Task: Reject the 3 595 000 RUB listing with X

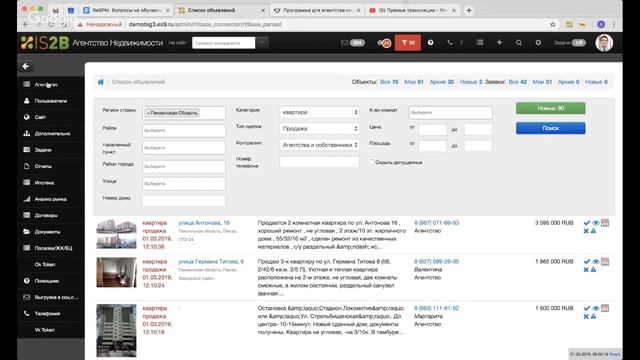Action: point(586,231)
